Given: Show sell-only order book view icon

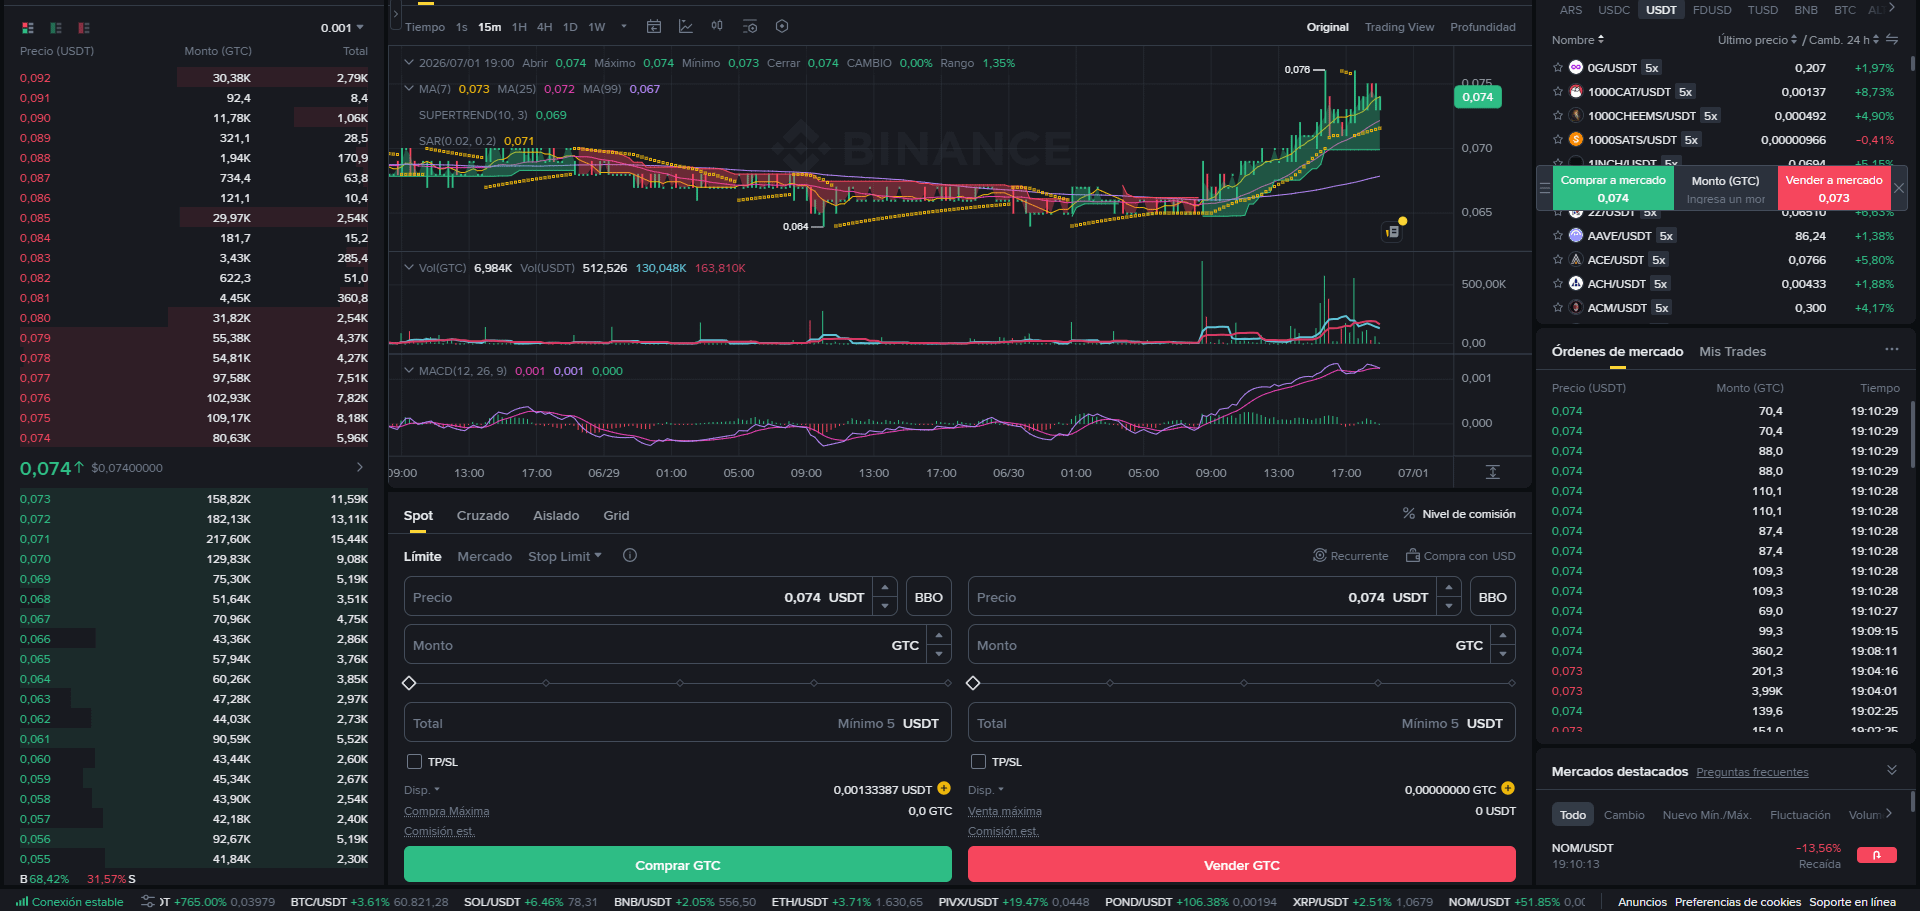Looking at the screenshot, I should [x=84, y=28].
